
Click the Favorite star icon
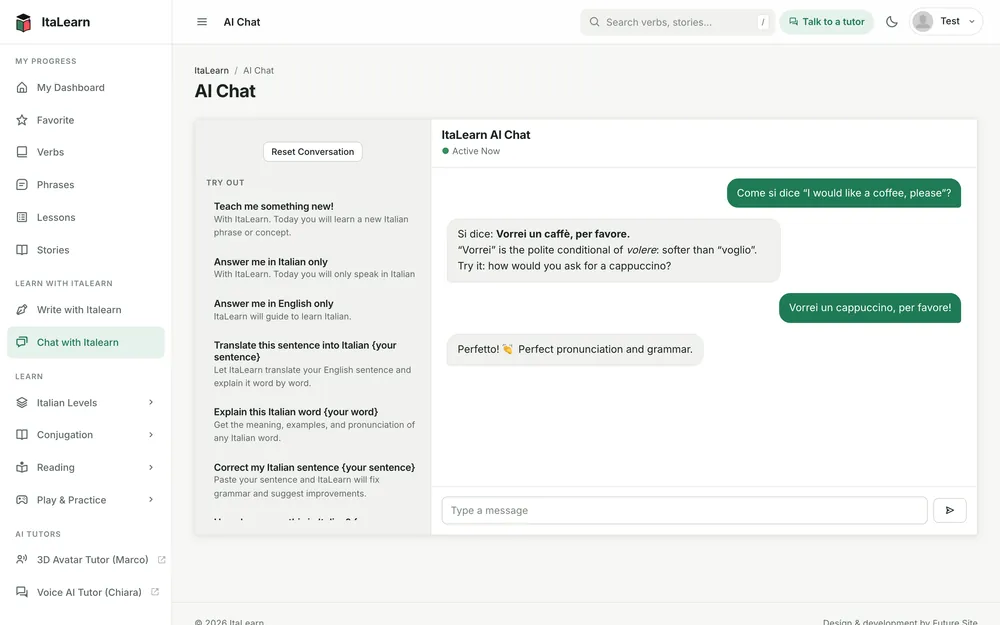[x=22, y=120]
